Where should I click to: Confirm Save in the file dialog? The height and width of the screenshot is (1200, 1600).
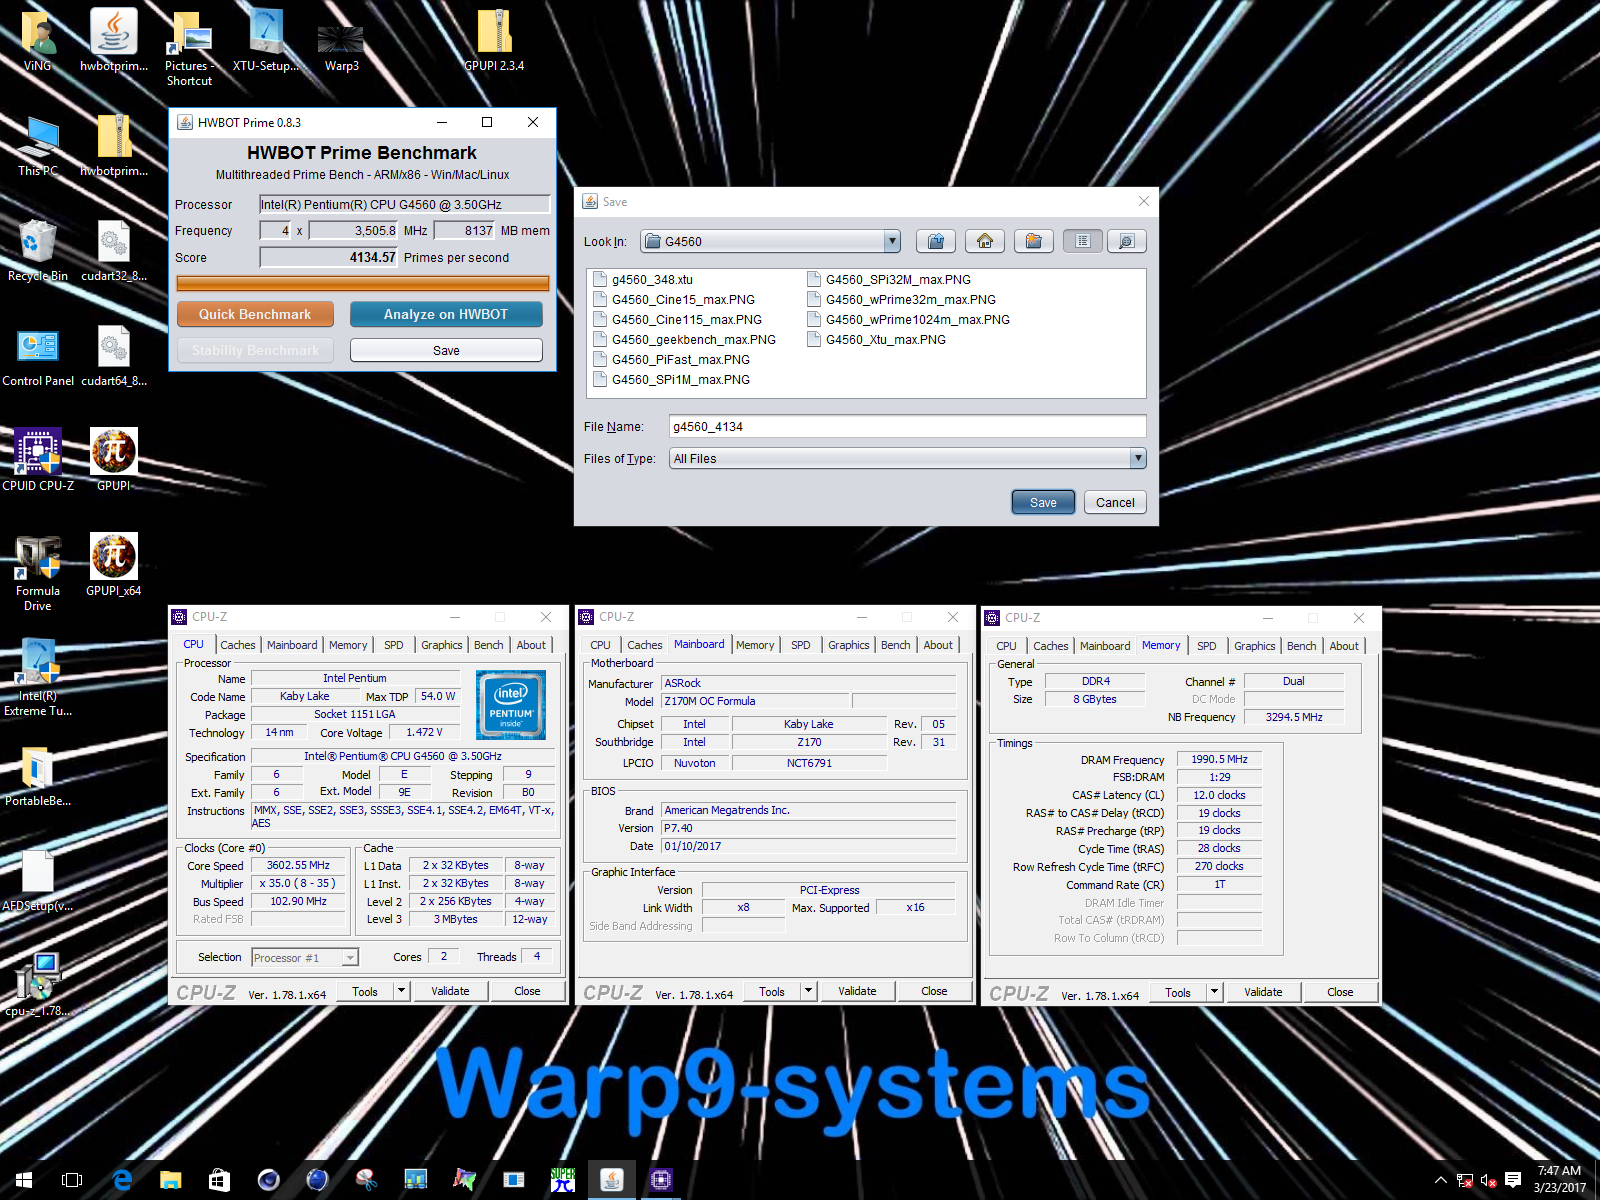(x=1043, y=502)
